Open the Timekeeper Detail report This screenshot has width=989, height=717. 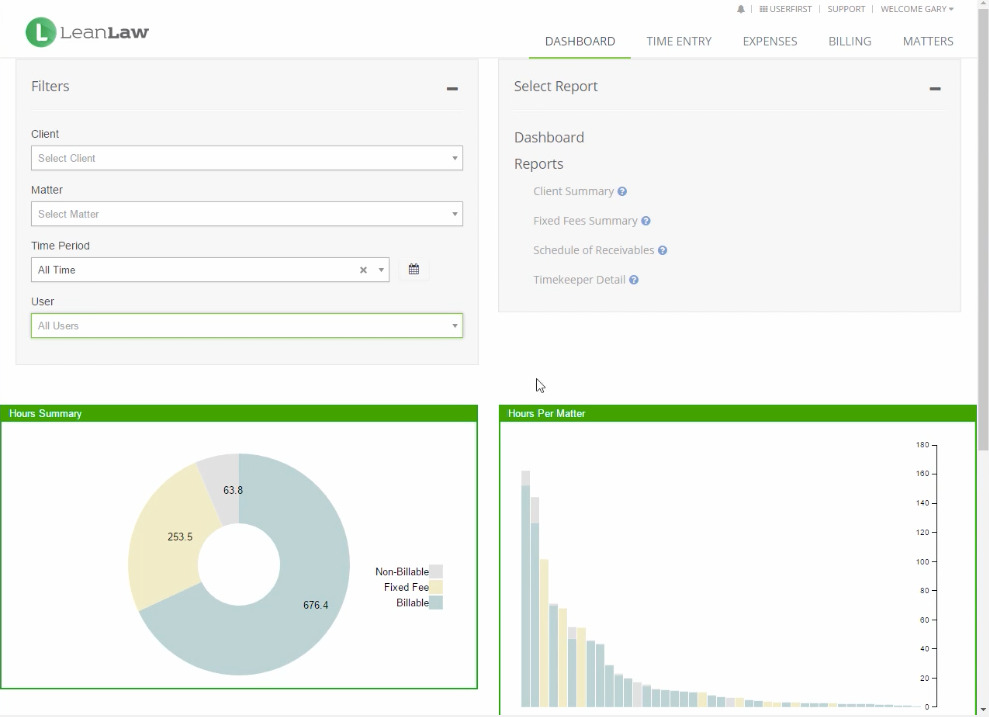[579, 280]
